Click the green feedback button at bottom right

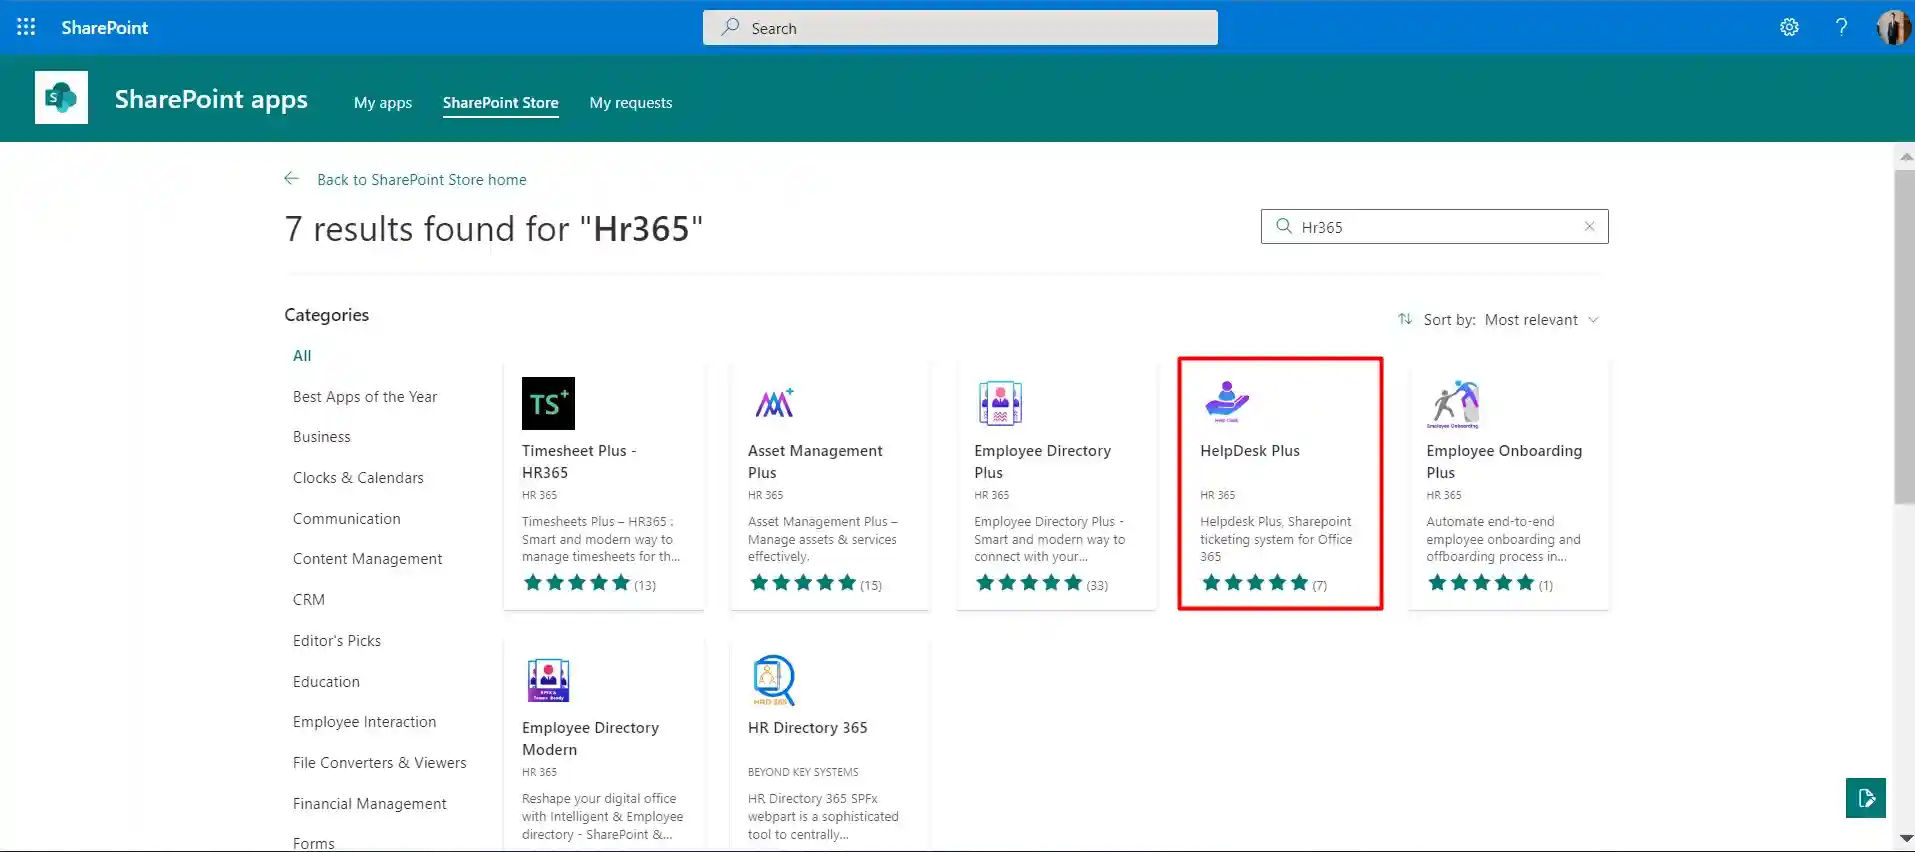coord(1865,798)
